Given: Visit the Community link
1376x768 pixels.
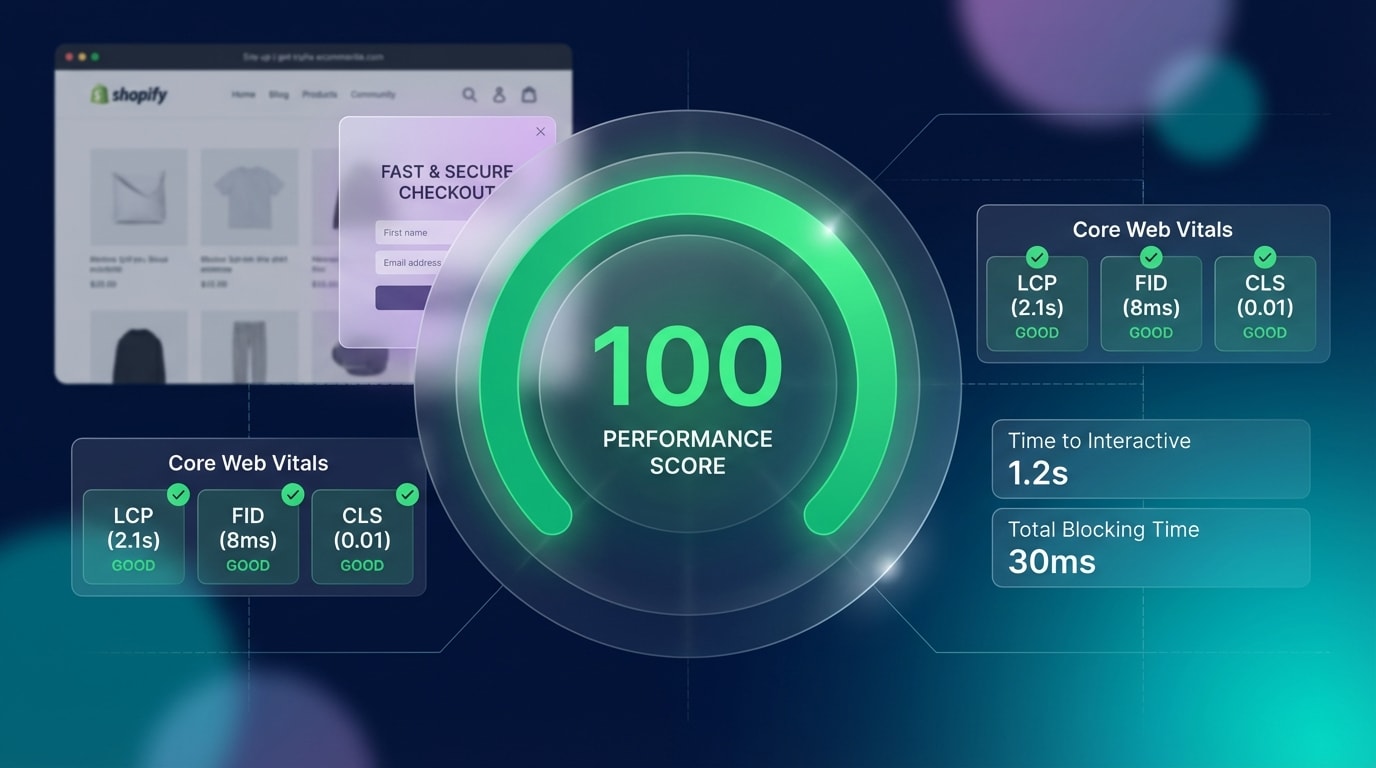Looking at the screenshot, I should [372, 94].
